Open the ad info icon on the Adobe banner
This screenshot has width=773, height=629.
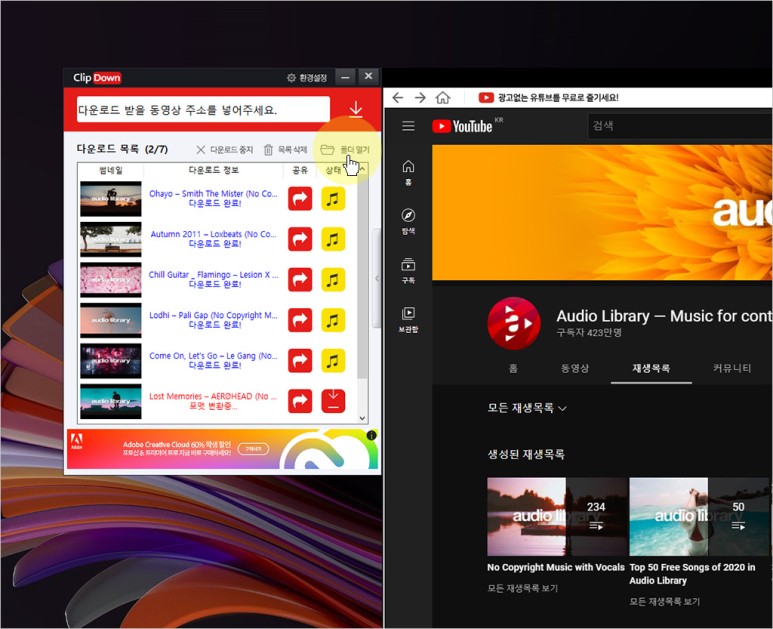tap(371, 435)
